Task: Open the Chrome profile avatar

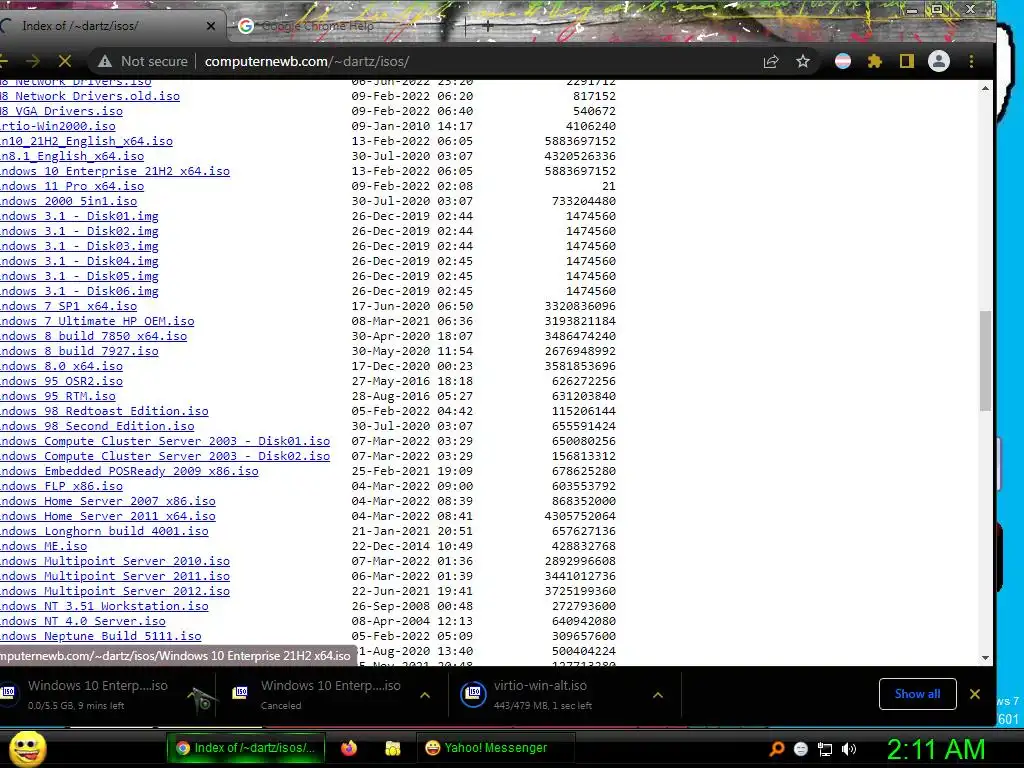Action: 938,61
